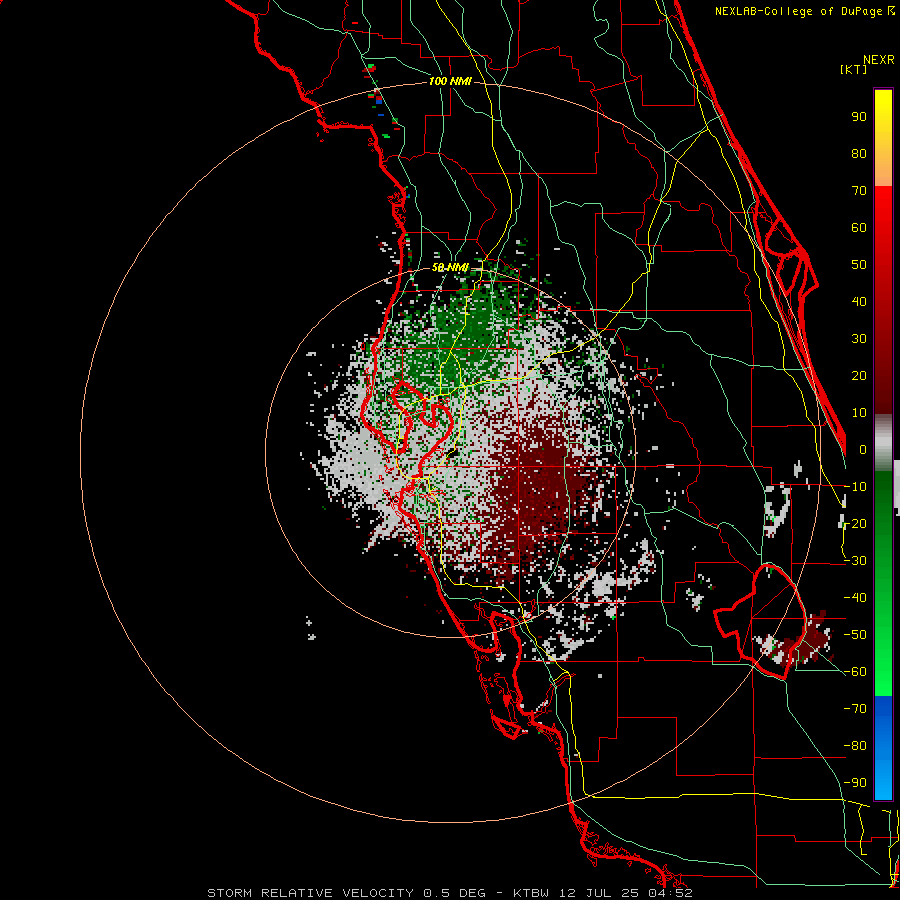Click the [KT] units label
Image resolution: width=900 pixels, height=900 pixels.
point(853,69)
